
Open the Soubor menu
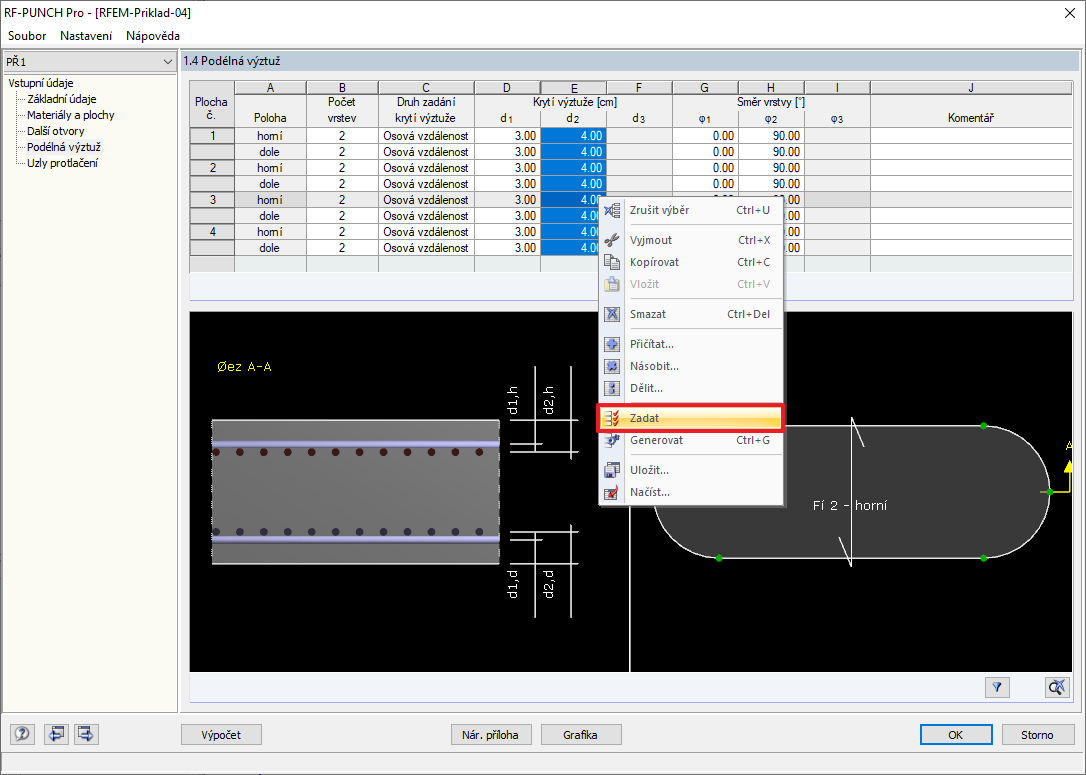[x=27, y=35]
